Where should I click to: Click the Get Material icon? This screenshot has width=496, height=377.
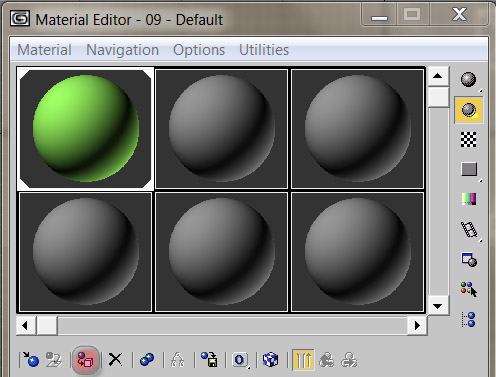pyautogui.click(x=30, y=360)
